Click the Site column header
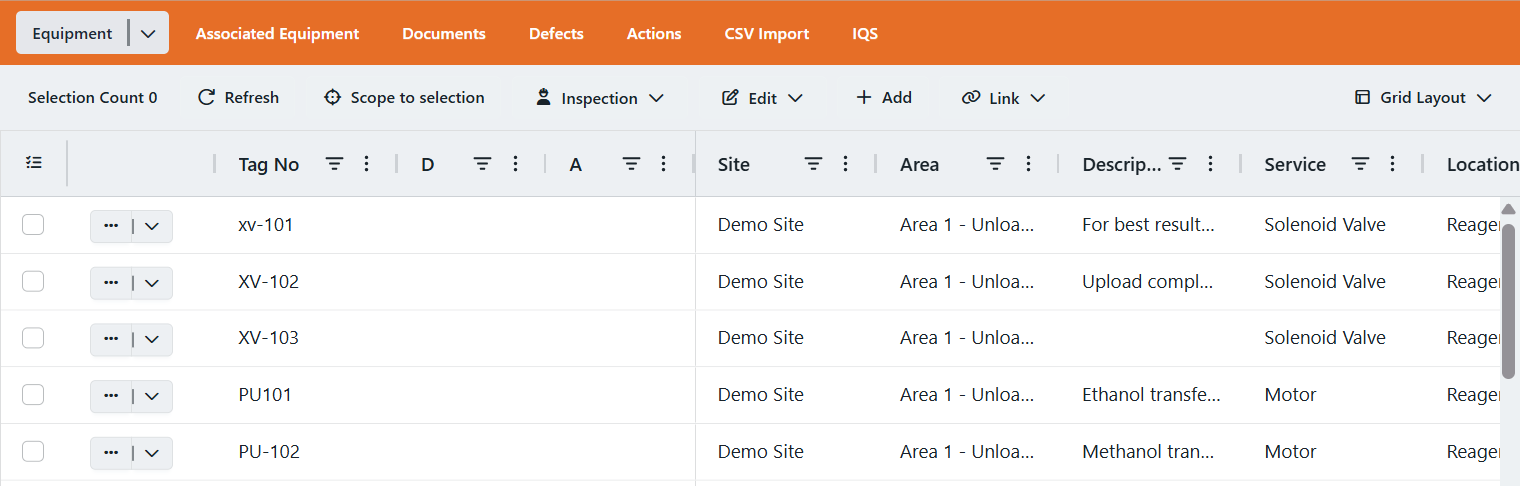1520x486 pixels. (734, 165)
